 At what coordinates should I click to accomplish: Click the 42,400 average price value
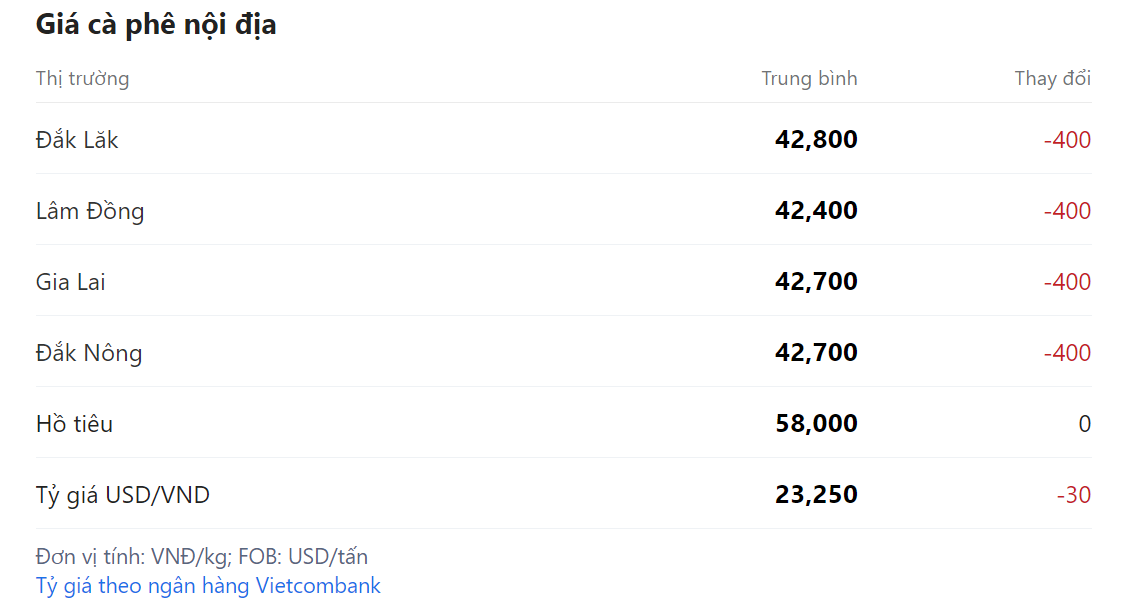point(816,211)
